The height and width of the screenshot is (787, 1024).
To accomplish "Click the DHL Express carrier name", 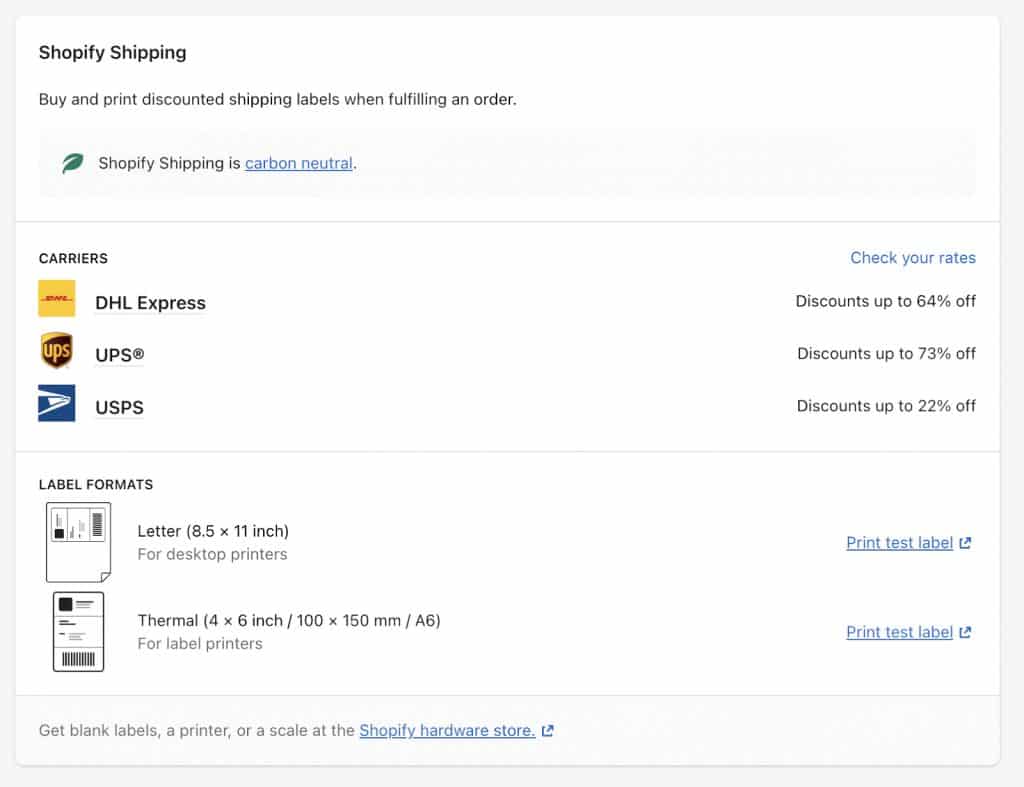I will 150,302.
